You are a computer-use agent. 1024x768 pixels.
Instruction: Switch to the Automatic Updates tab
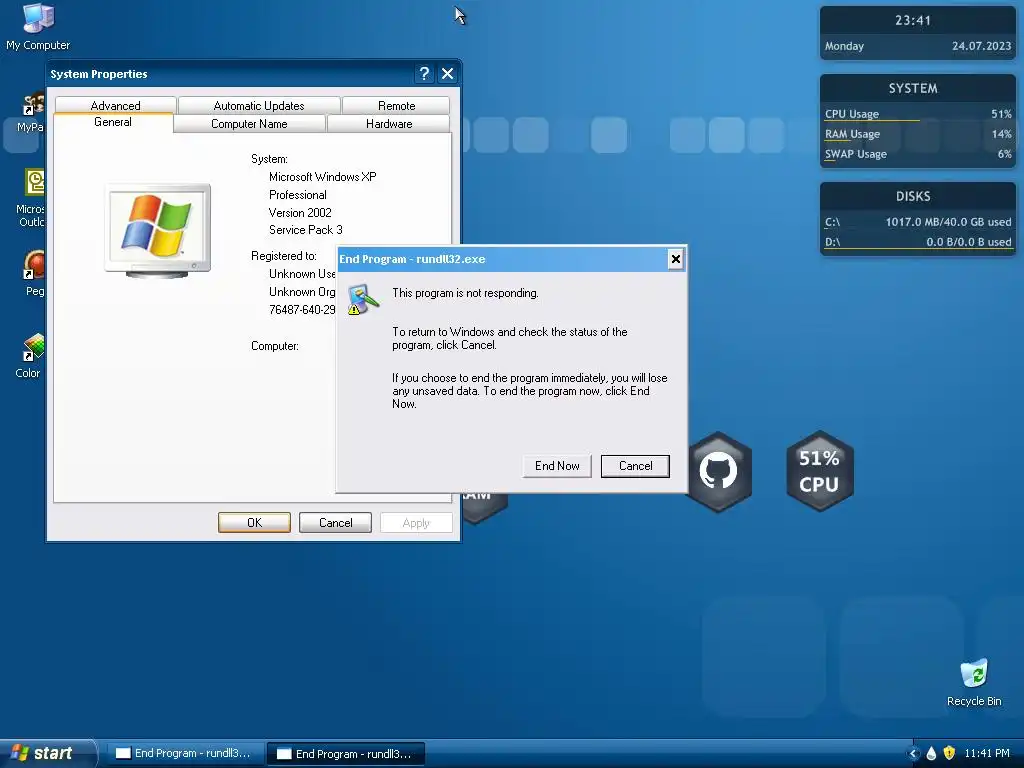coord(259,105)
